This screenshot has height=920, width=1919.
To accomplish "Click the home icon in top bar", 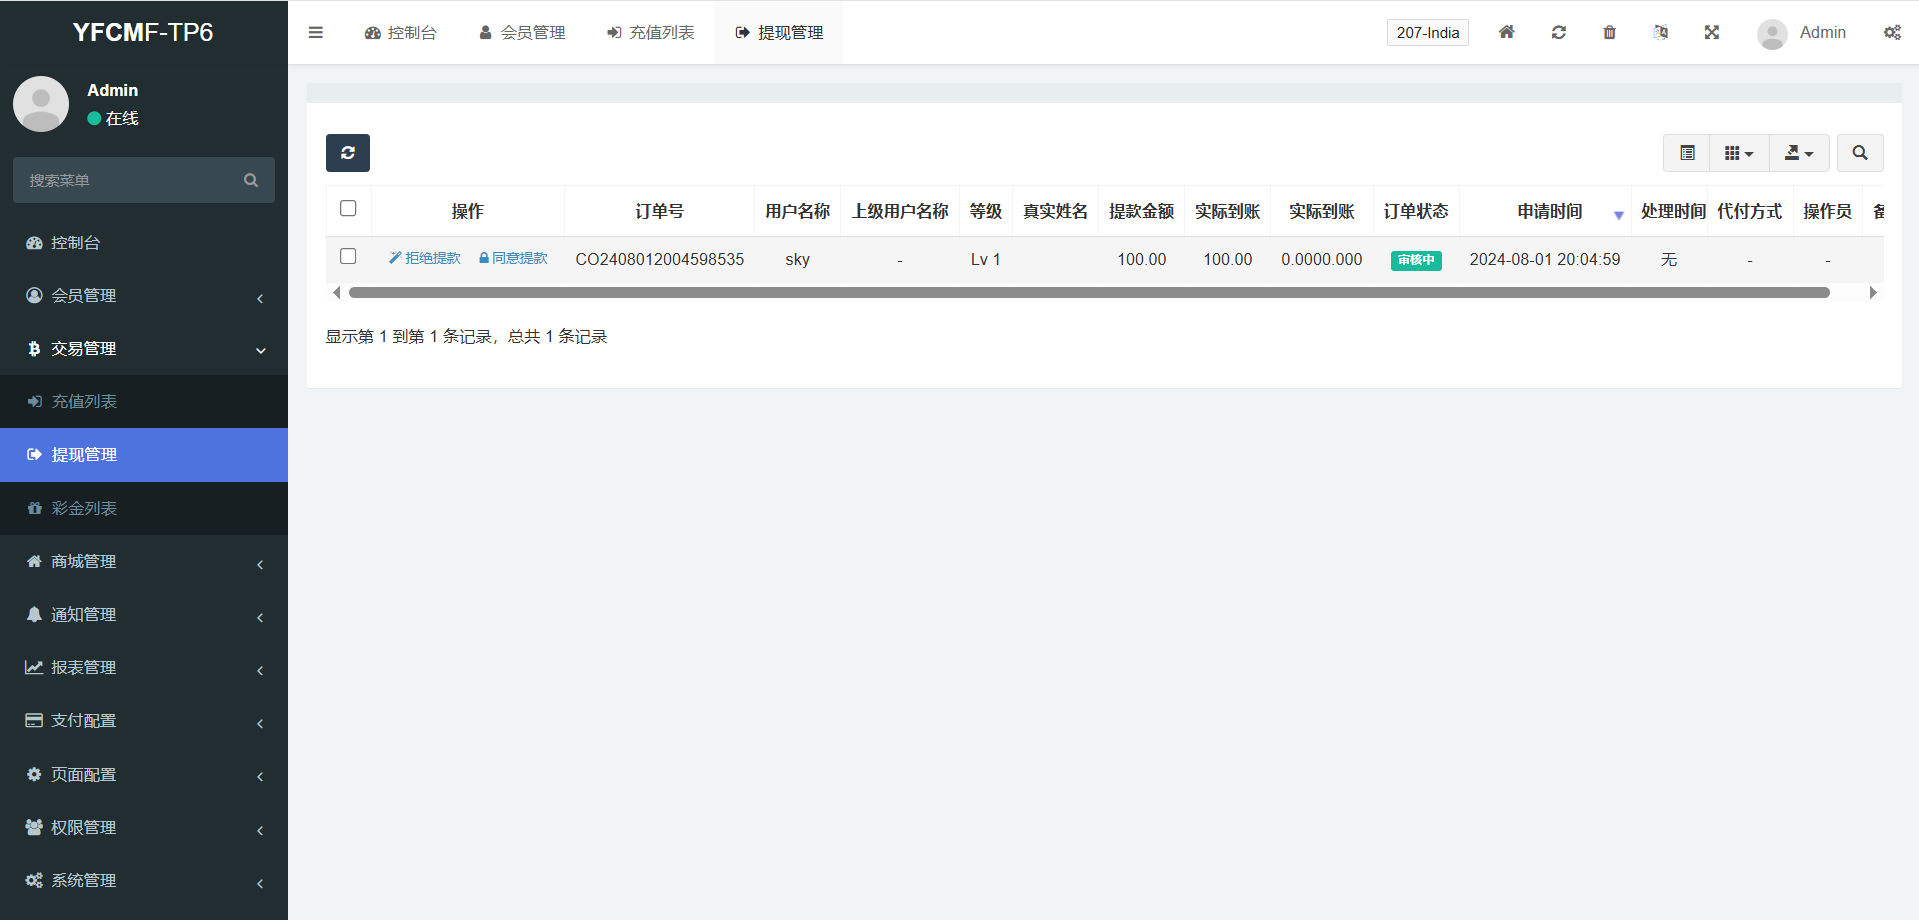I will pos(1506,33).
